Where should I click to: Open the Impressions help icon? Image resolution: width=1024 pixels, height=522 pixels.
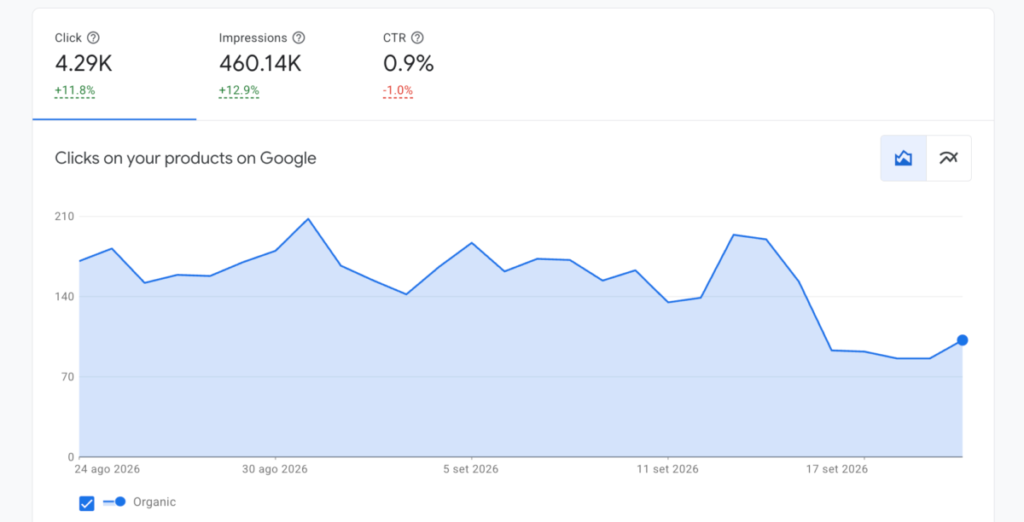pyautogui.click(x=298, y=38)
